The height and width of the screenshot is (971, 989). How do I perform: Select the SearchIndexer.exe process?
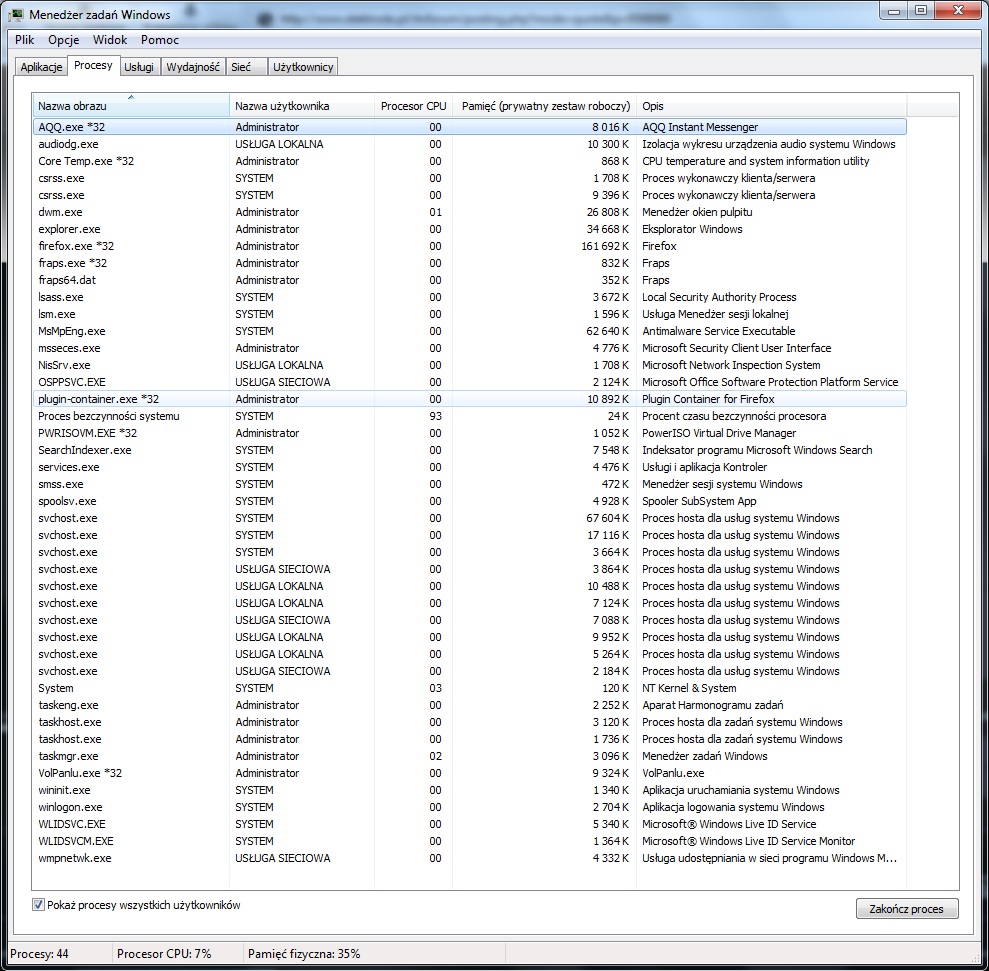469,450
